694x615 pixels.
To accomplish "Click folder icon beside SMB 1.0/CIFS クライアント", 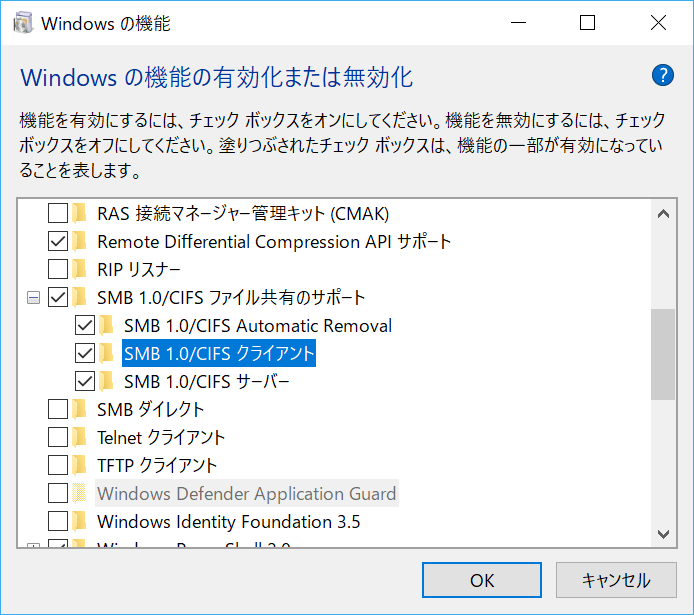I will (x=106, y=353).
